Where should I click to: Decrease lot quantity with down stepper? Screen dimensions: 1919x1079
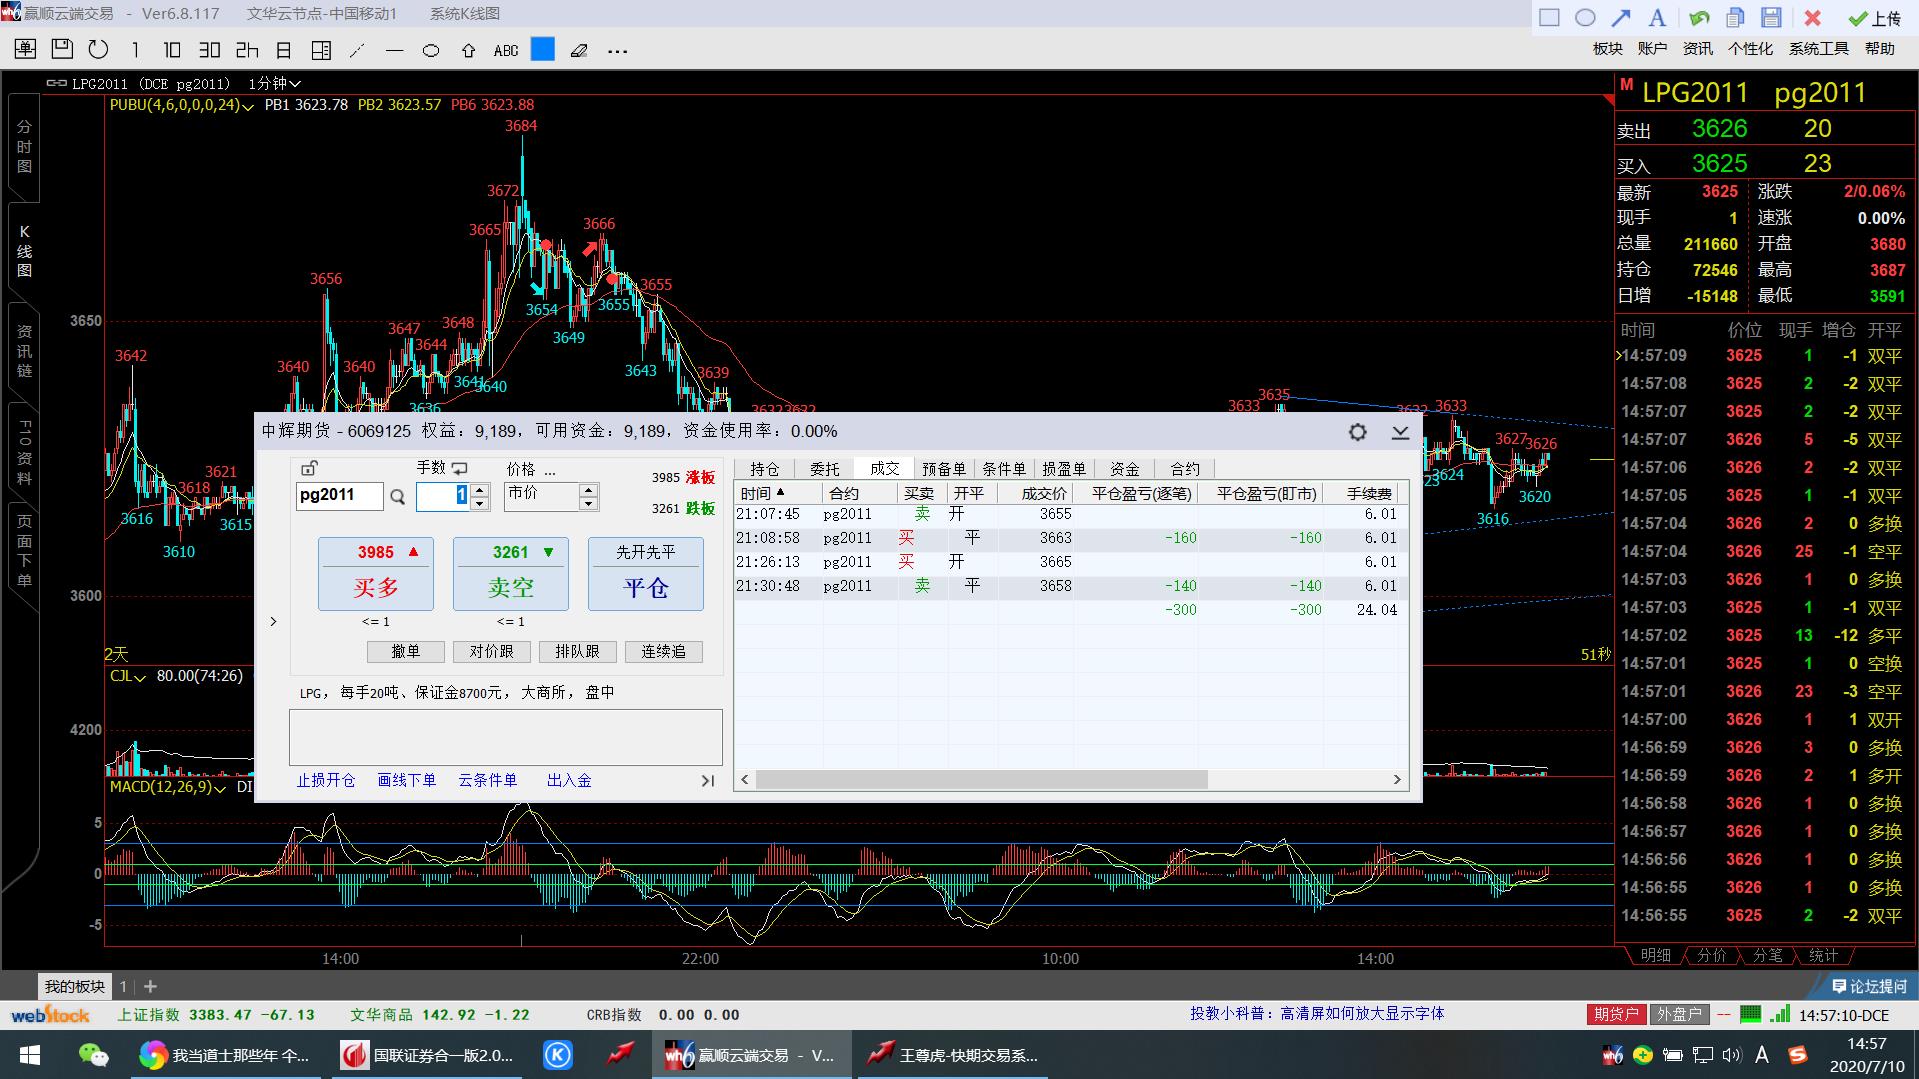click(x=479, y=503)
